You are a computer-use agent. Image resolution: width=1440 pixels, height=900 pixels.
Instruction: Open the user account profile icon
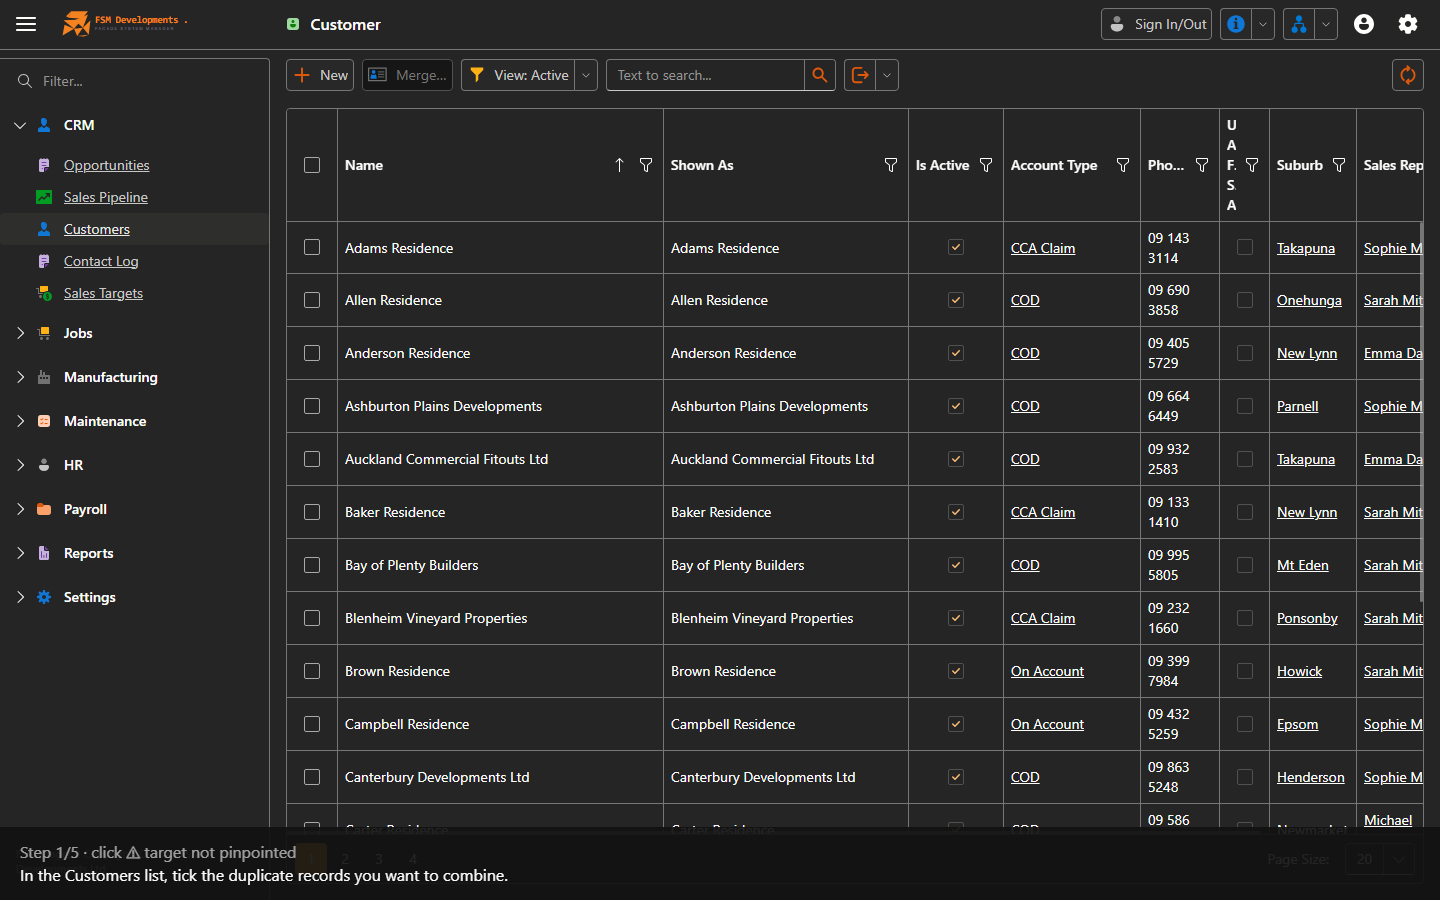(x=1364, y=24)
